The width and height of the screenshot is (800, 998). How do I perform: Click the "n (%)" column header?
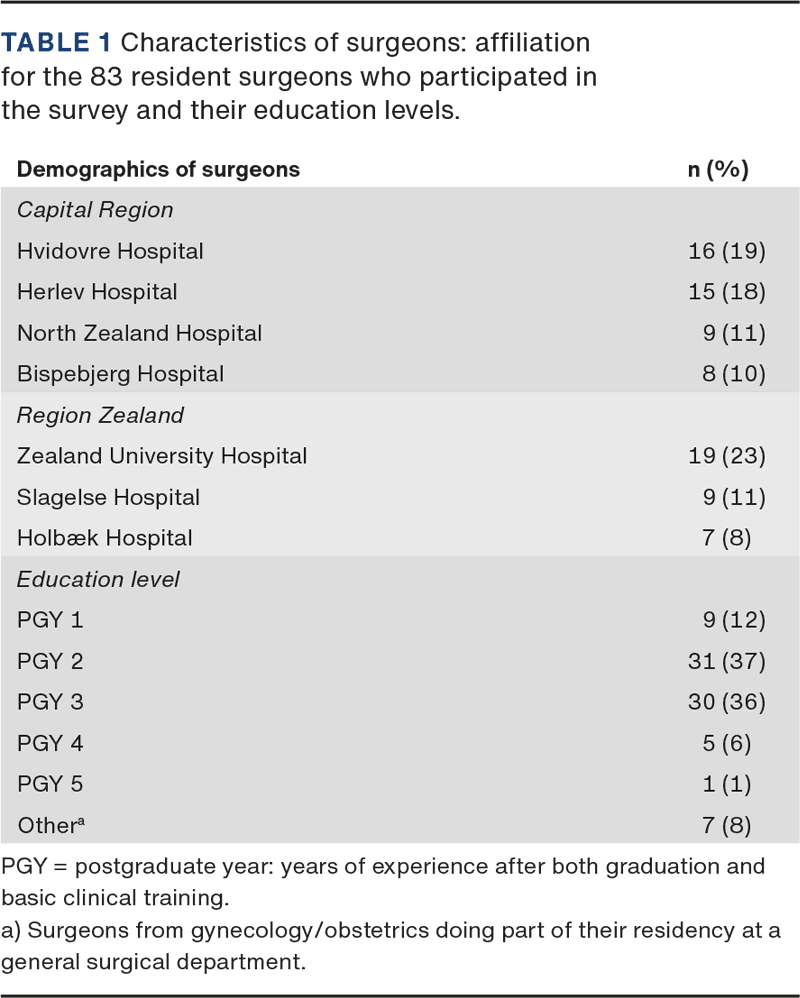(717, 169)
